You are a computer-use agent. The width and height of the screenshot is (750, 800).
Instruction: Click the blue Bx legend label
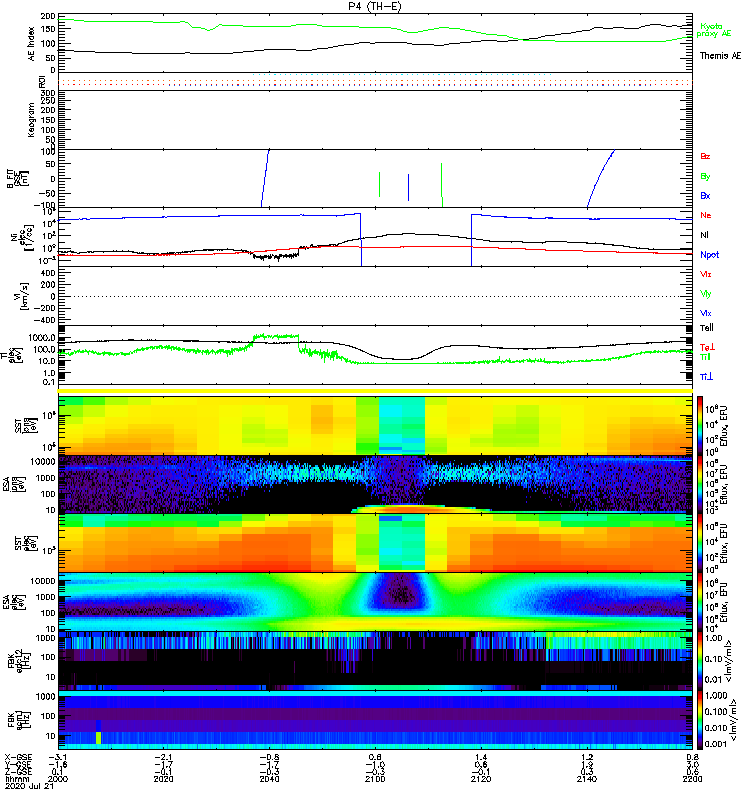705,196
